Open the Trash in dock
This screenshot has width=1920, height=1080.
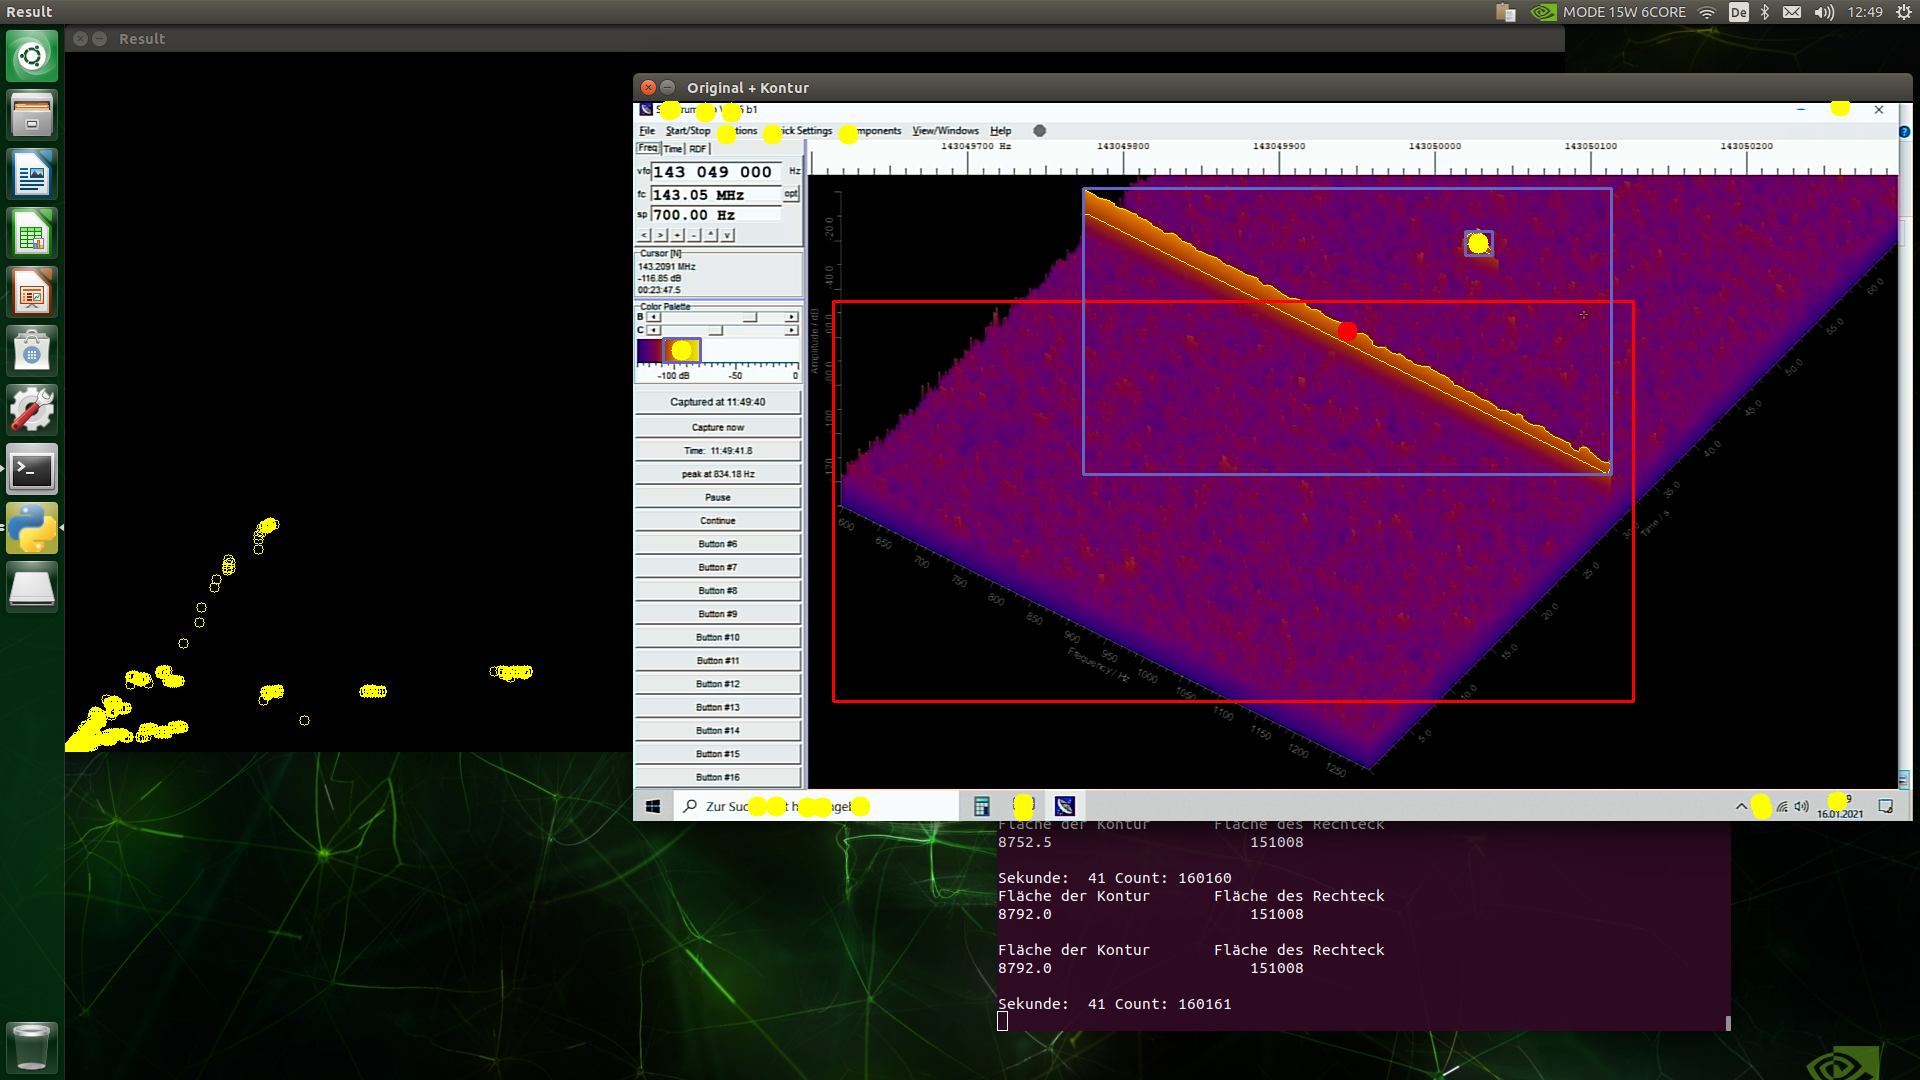[x=32, y=1046]
